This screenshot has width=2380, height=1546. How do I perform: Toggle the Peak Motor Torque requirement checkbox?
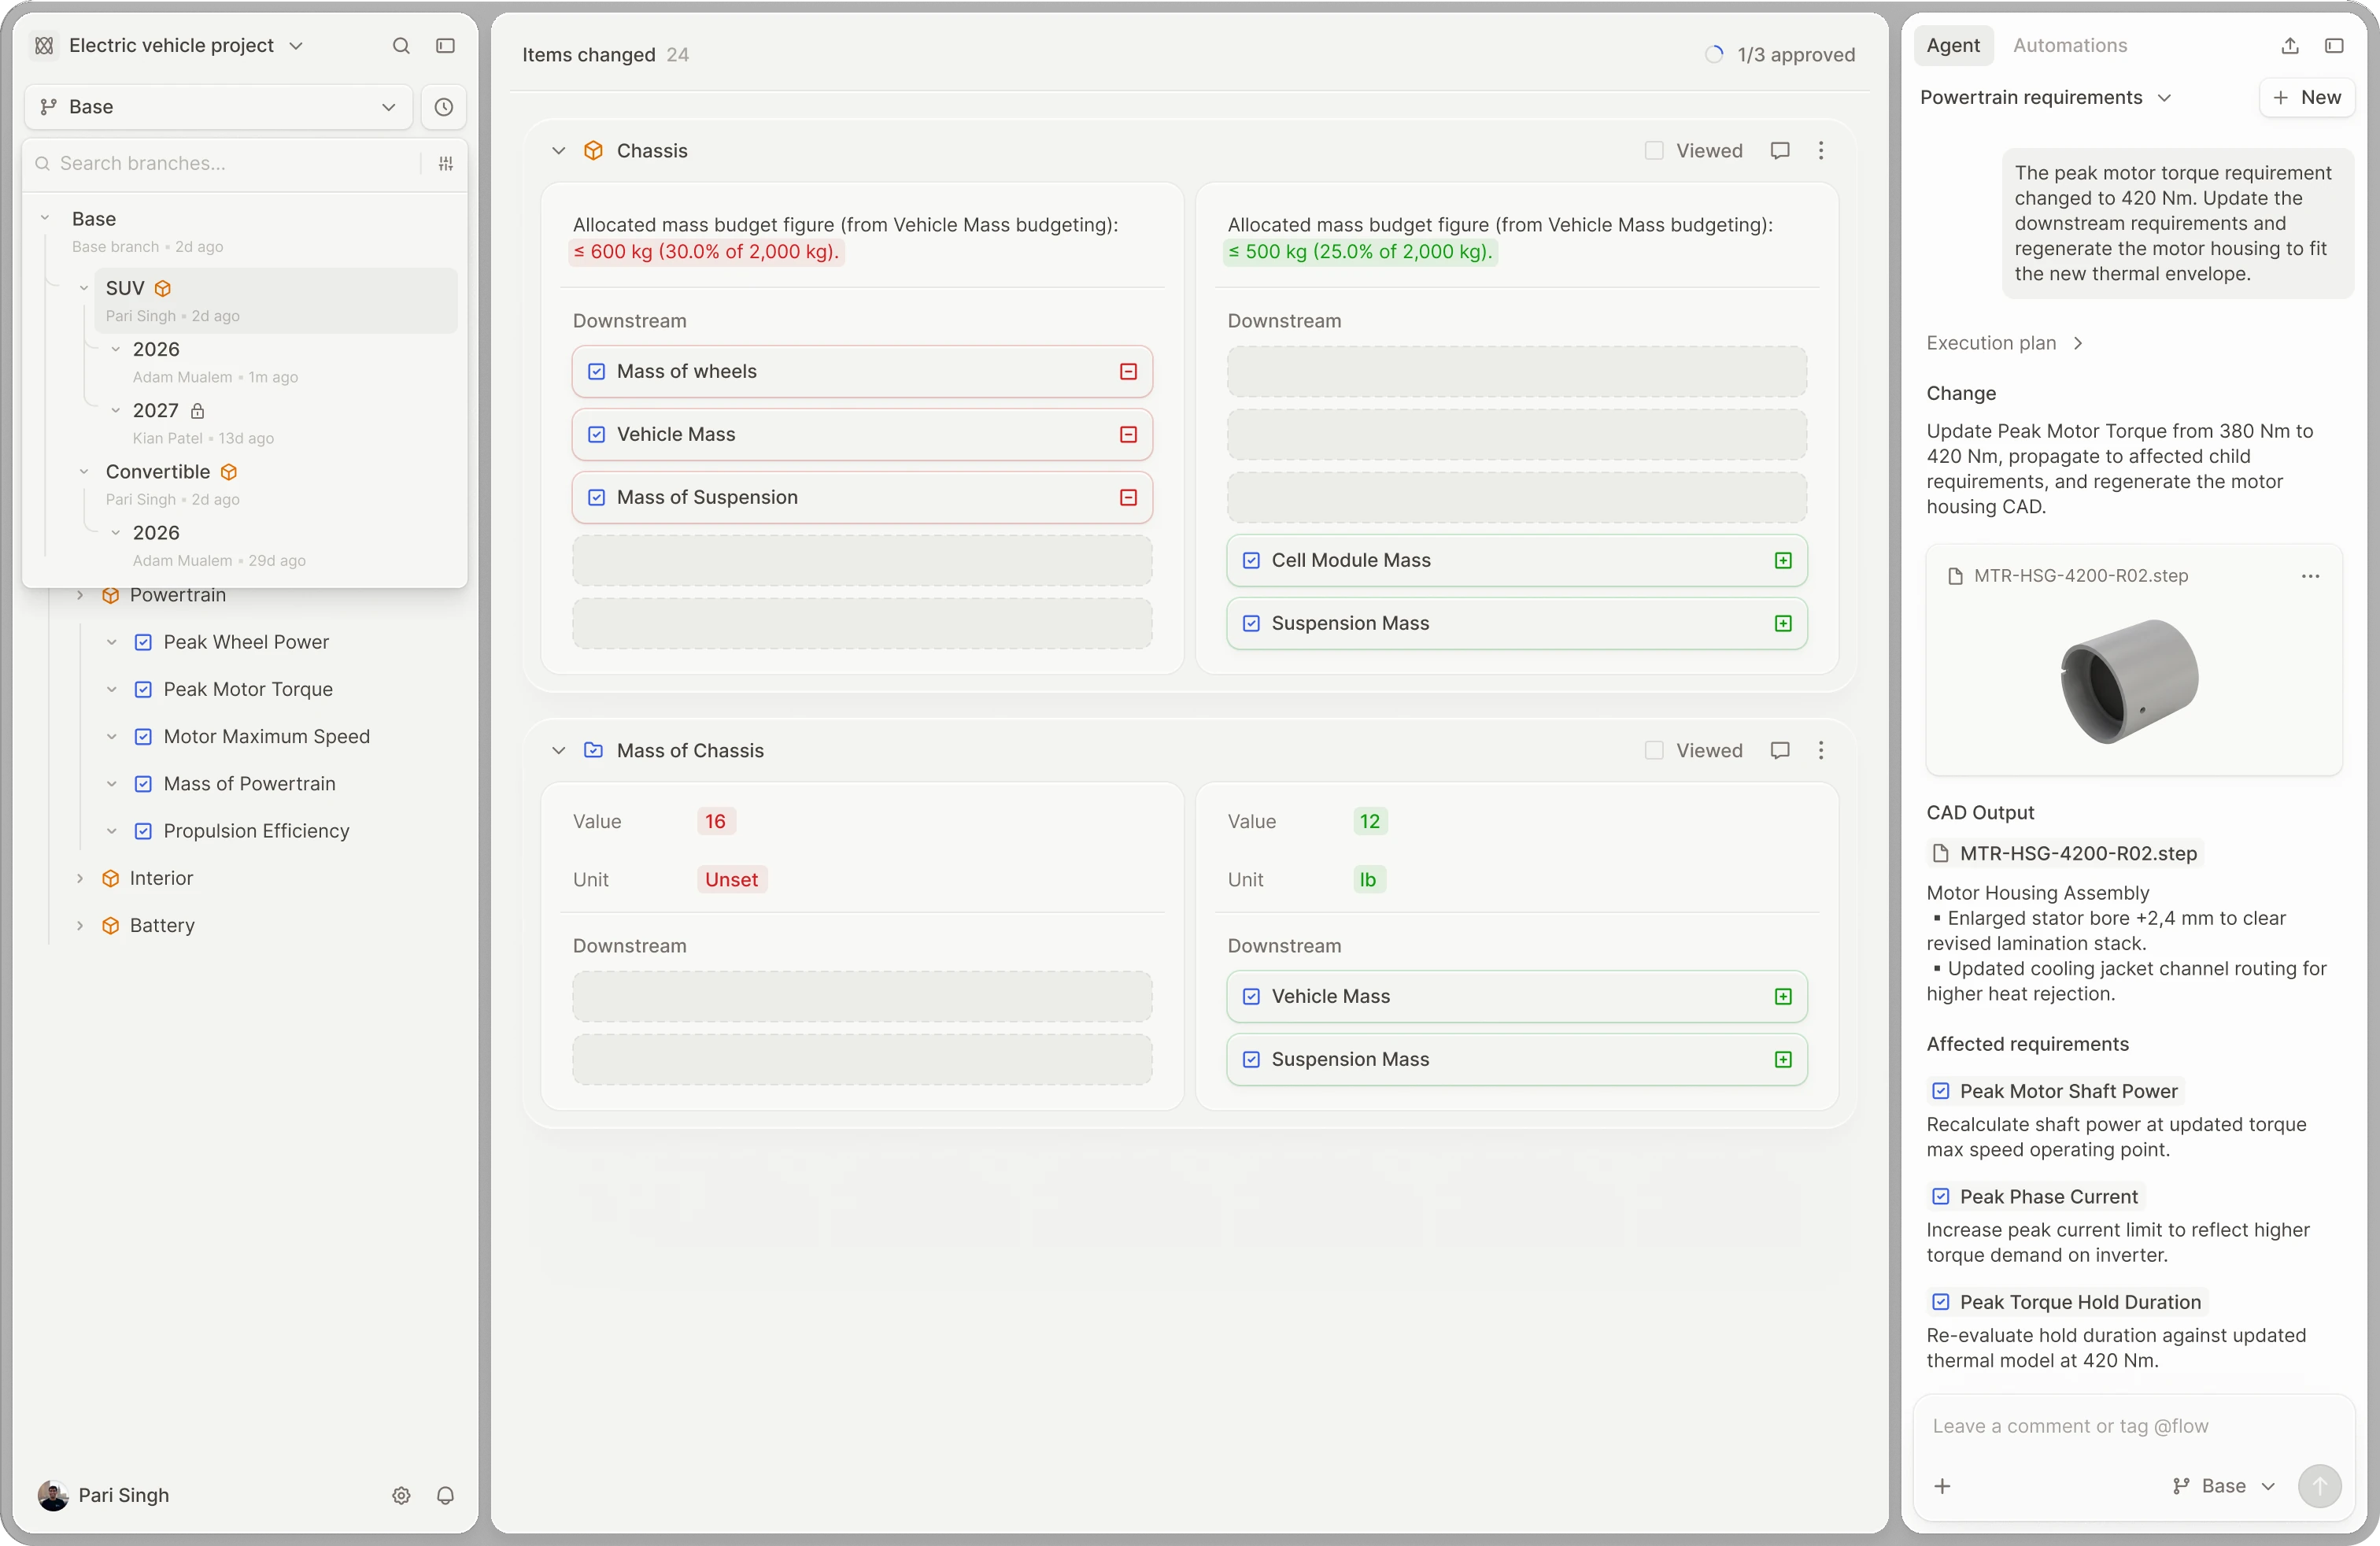143,690
